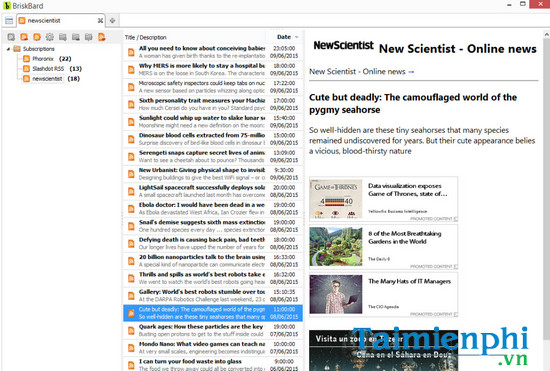Open headline 'Cute but deadly: The camouflaged world'
Viewport: 550px width, 371px height.
[413, 103]
